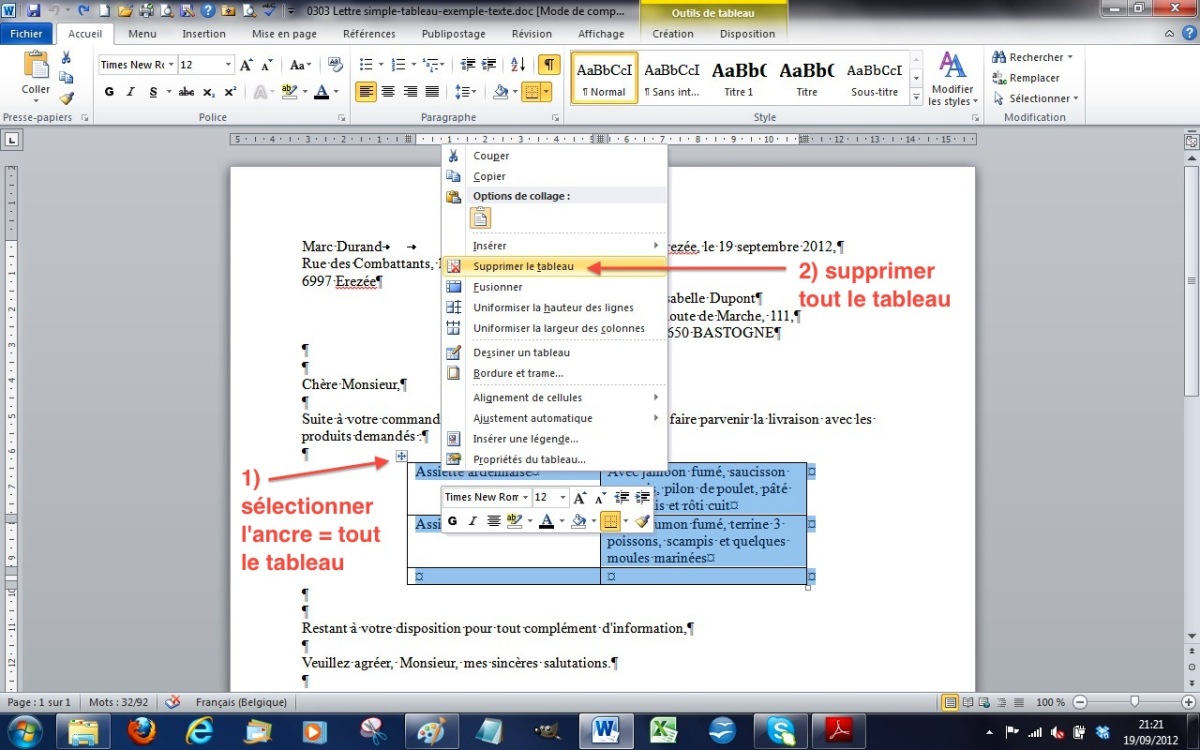The width and height of the screenshot is (1200, 750).
Task: Open Firefox from the taskbar
Action: pos(142,731)
